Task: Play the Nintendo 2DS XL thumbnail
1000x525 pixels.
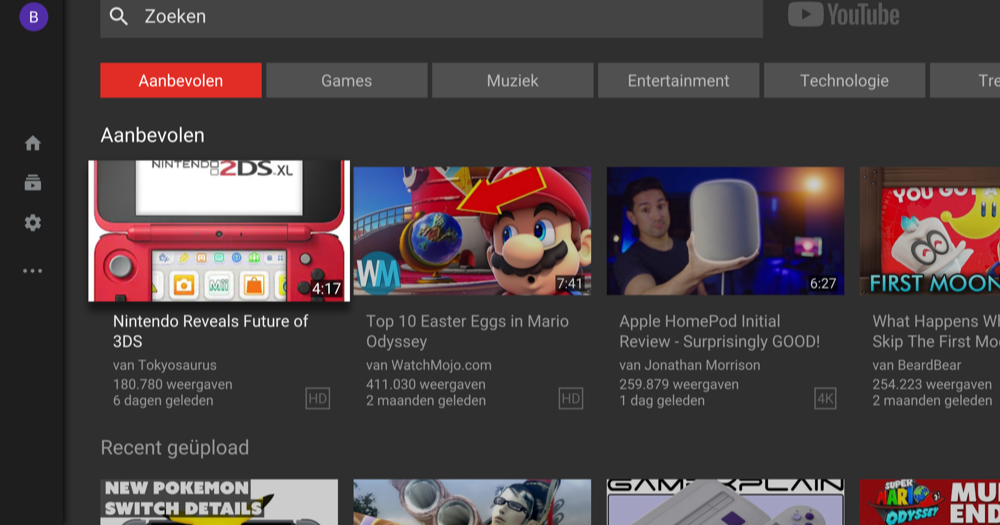Action: click(219, 231)
